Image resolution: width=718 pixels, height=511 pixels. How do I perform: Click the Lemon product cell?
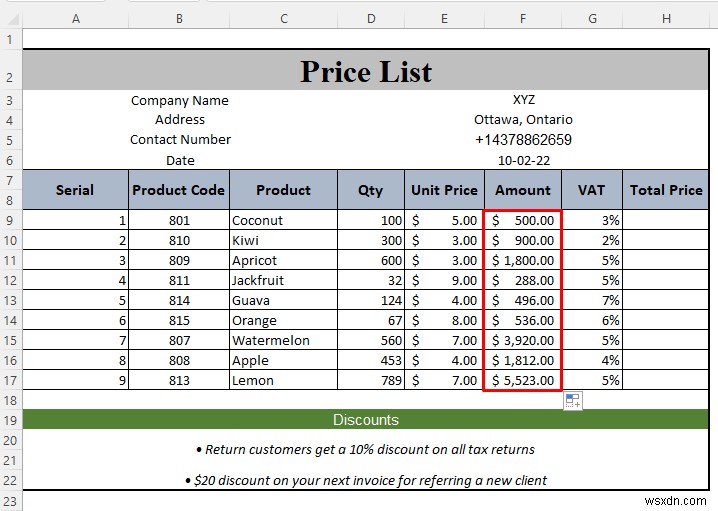[283, 380]
